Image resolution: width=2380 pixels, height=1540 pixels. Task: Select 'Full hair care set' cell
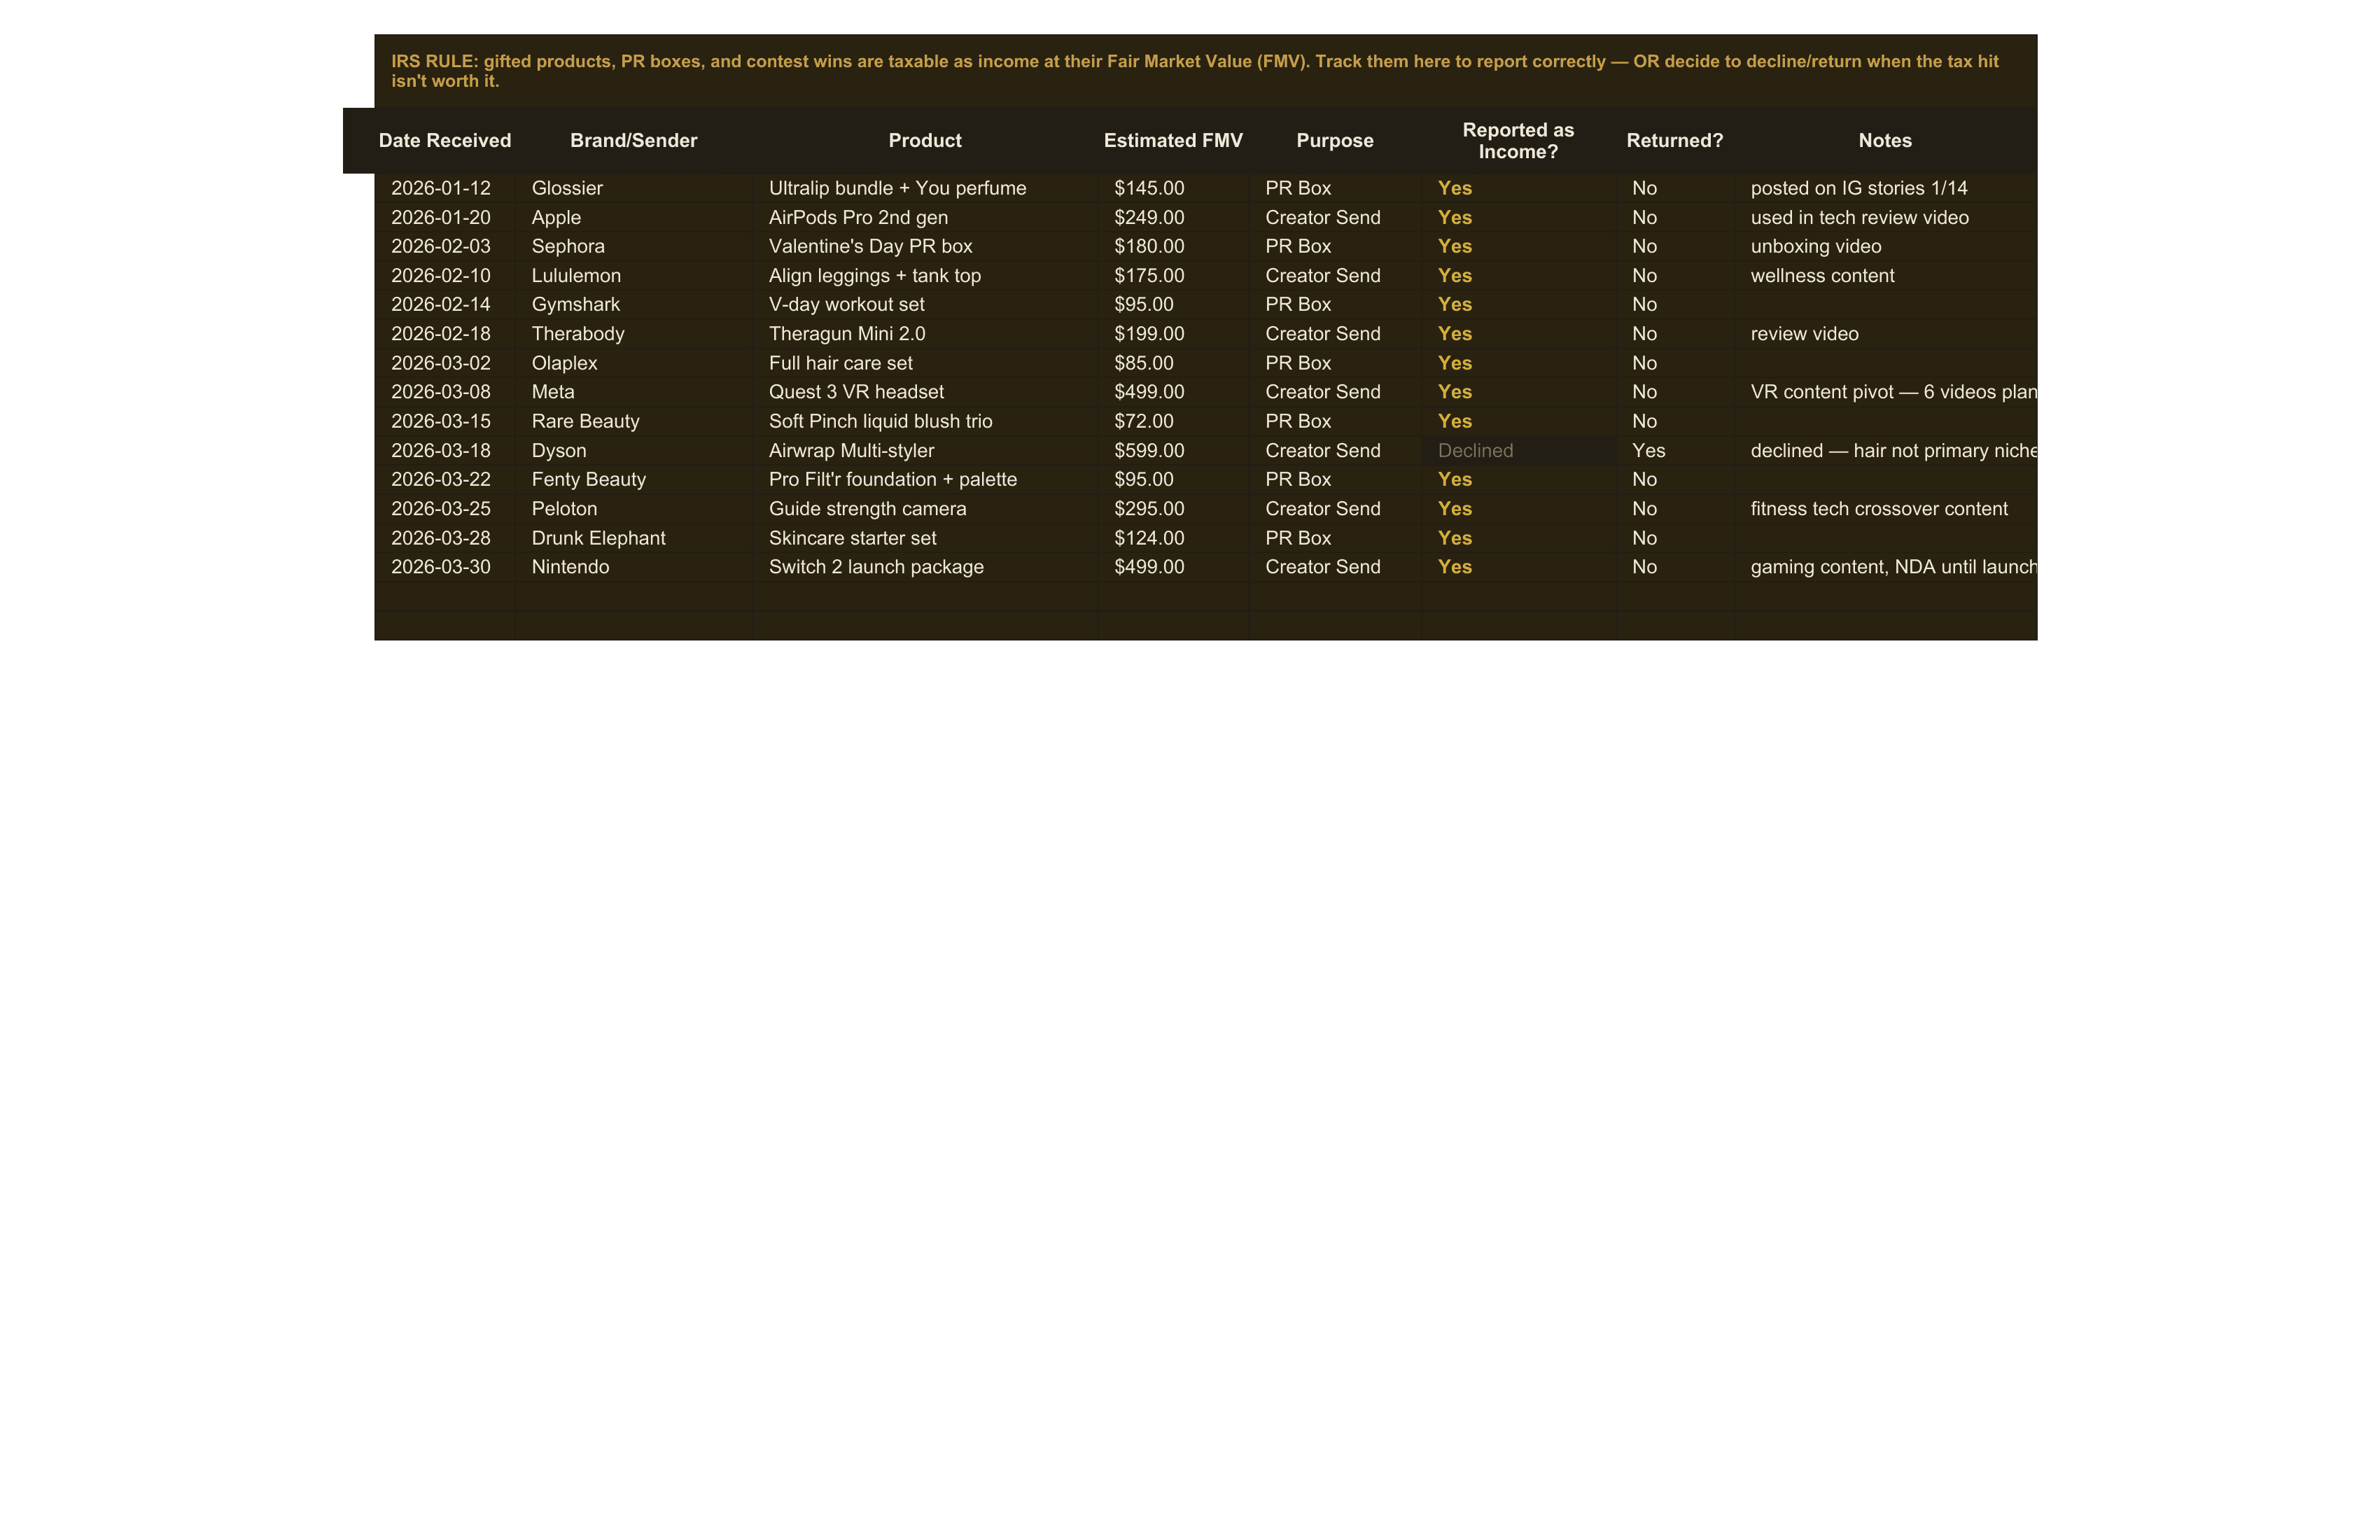point(925,363)
